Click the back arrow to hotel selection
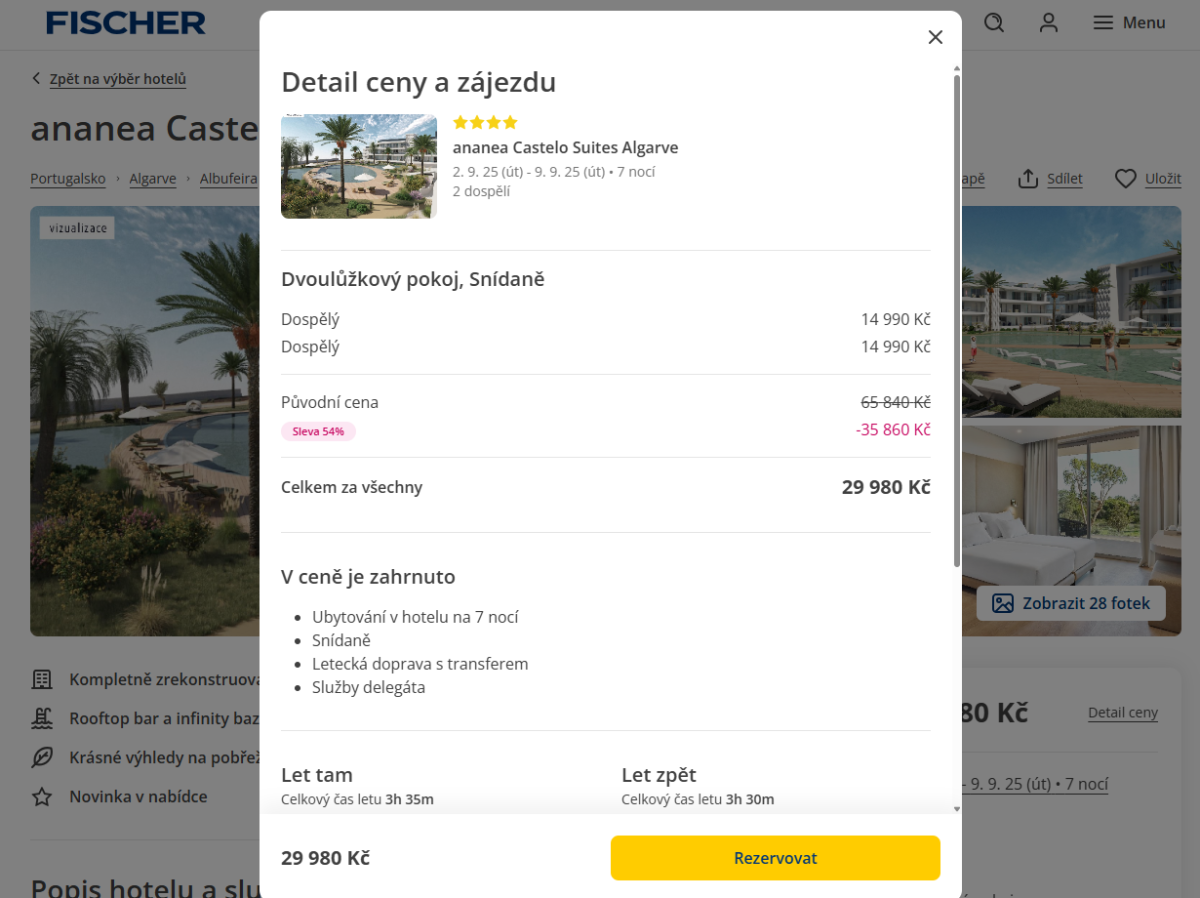The height and width of the screenshot is (898, 1200). pyautogui.click(x=37, y=79)
